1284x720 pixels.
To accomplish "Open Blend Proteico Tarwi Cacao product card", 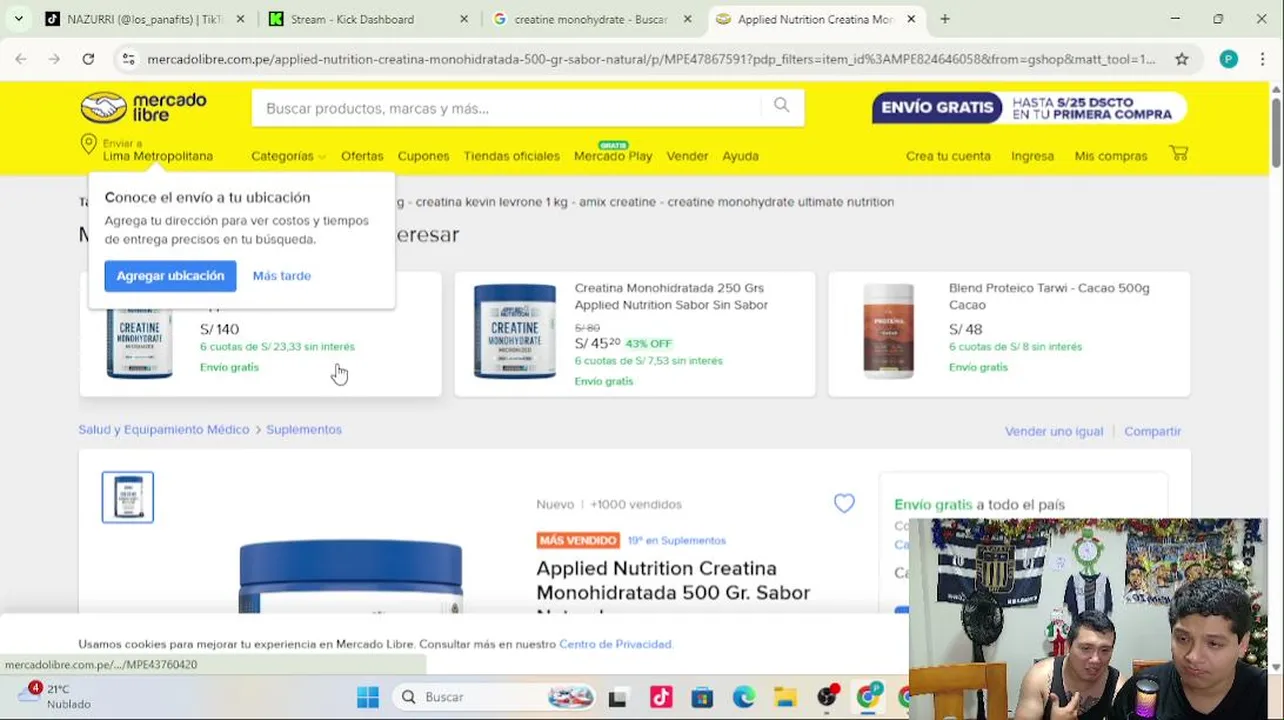I will 1009,334.
